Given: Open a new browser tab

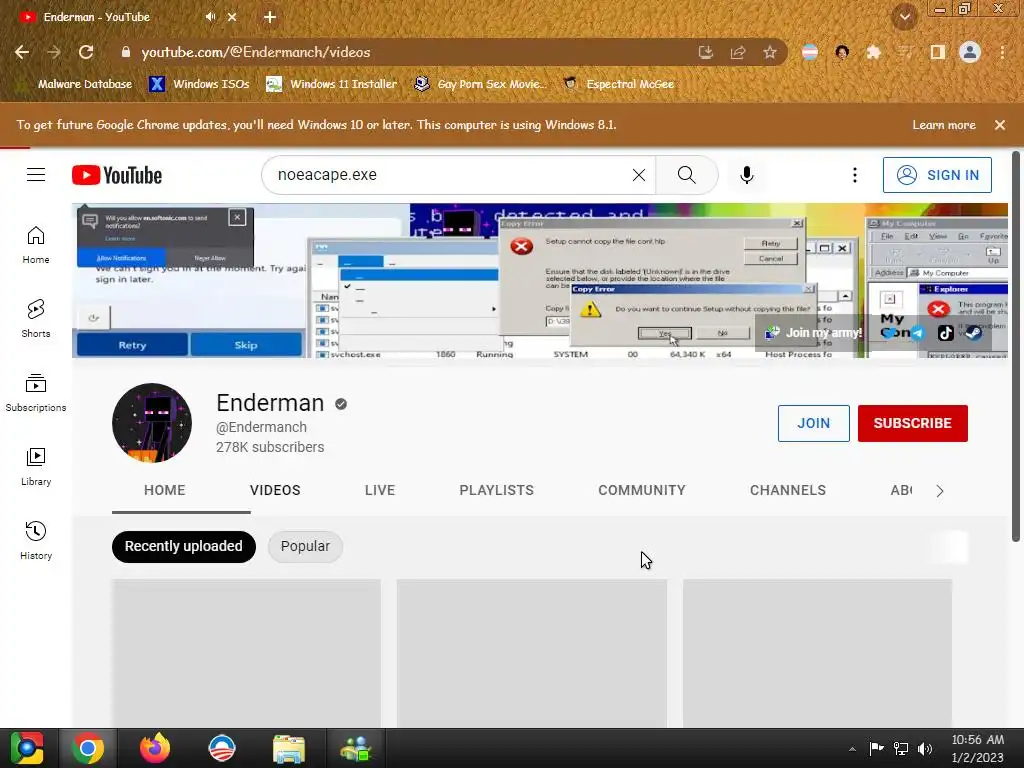Looking at the screenshot, I should [270, 17].
